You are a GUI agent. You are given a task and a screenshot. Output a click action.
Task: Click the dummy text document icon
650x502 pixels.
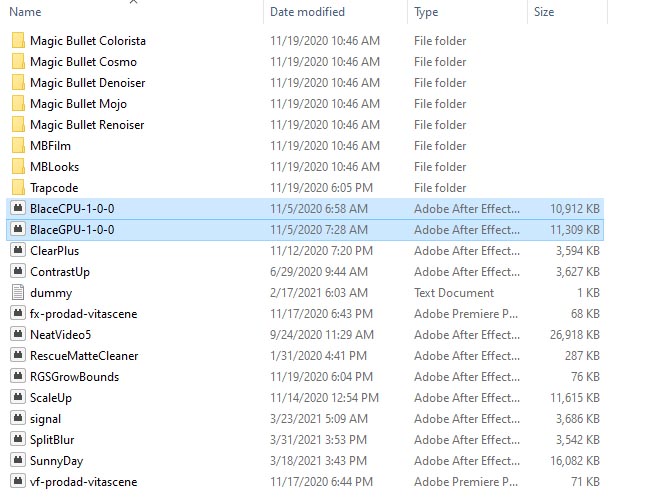coord(18,292)
